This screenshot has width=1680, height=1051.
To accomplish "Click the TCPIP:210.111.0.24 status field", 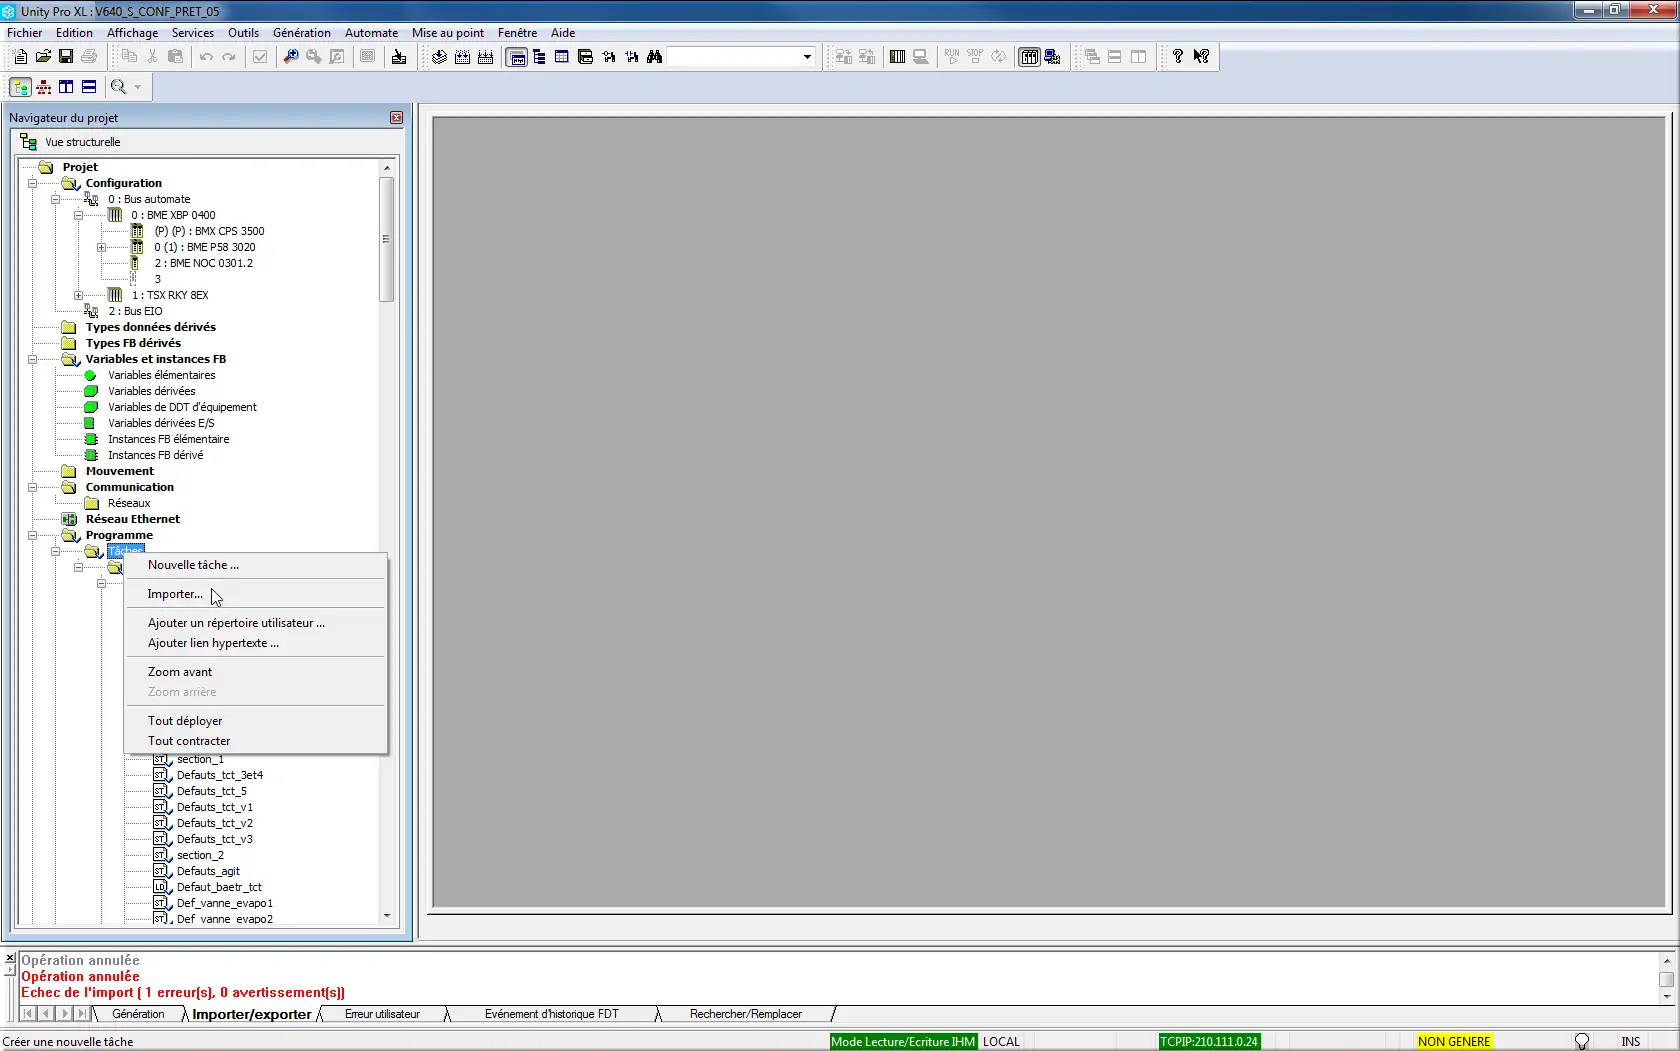I will point(1208,1041).
